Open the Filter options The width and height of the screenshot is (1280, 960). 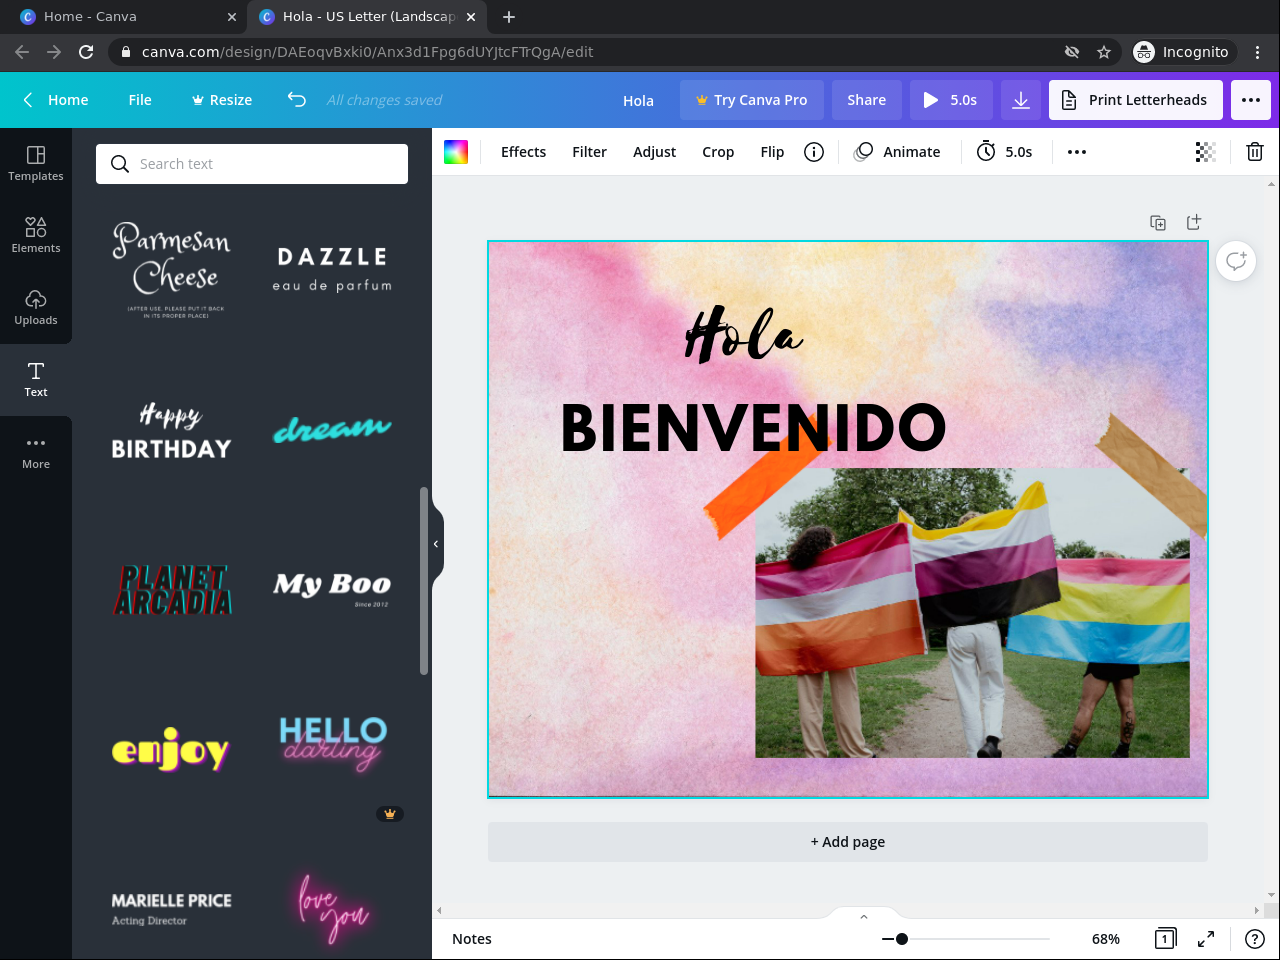point(589,152)
